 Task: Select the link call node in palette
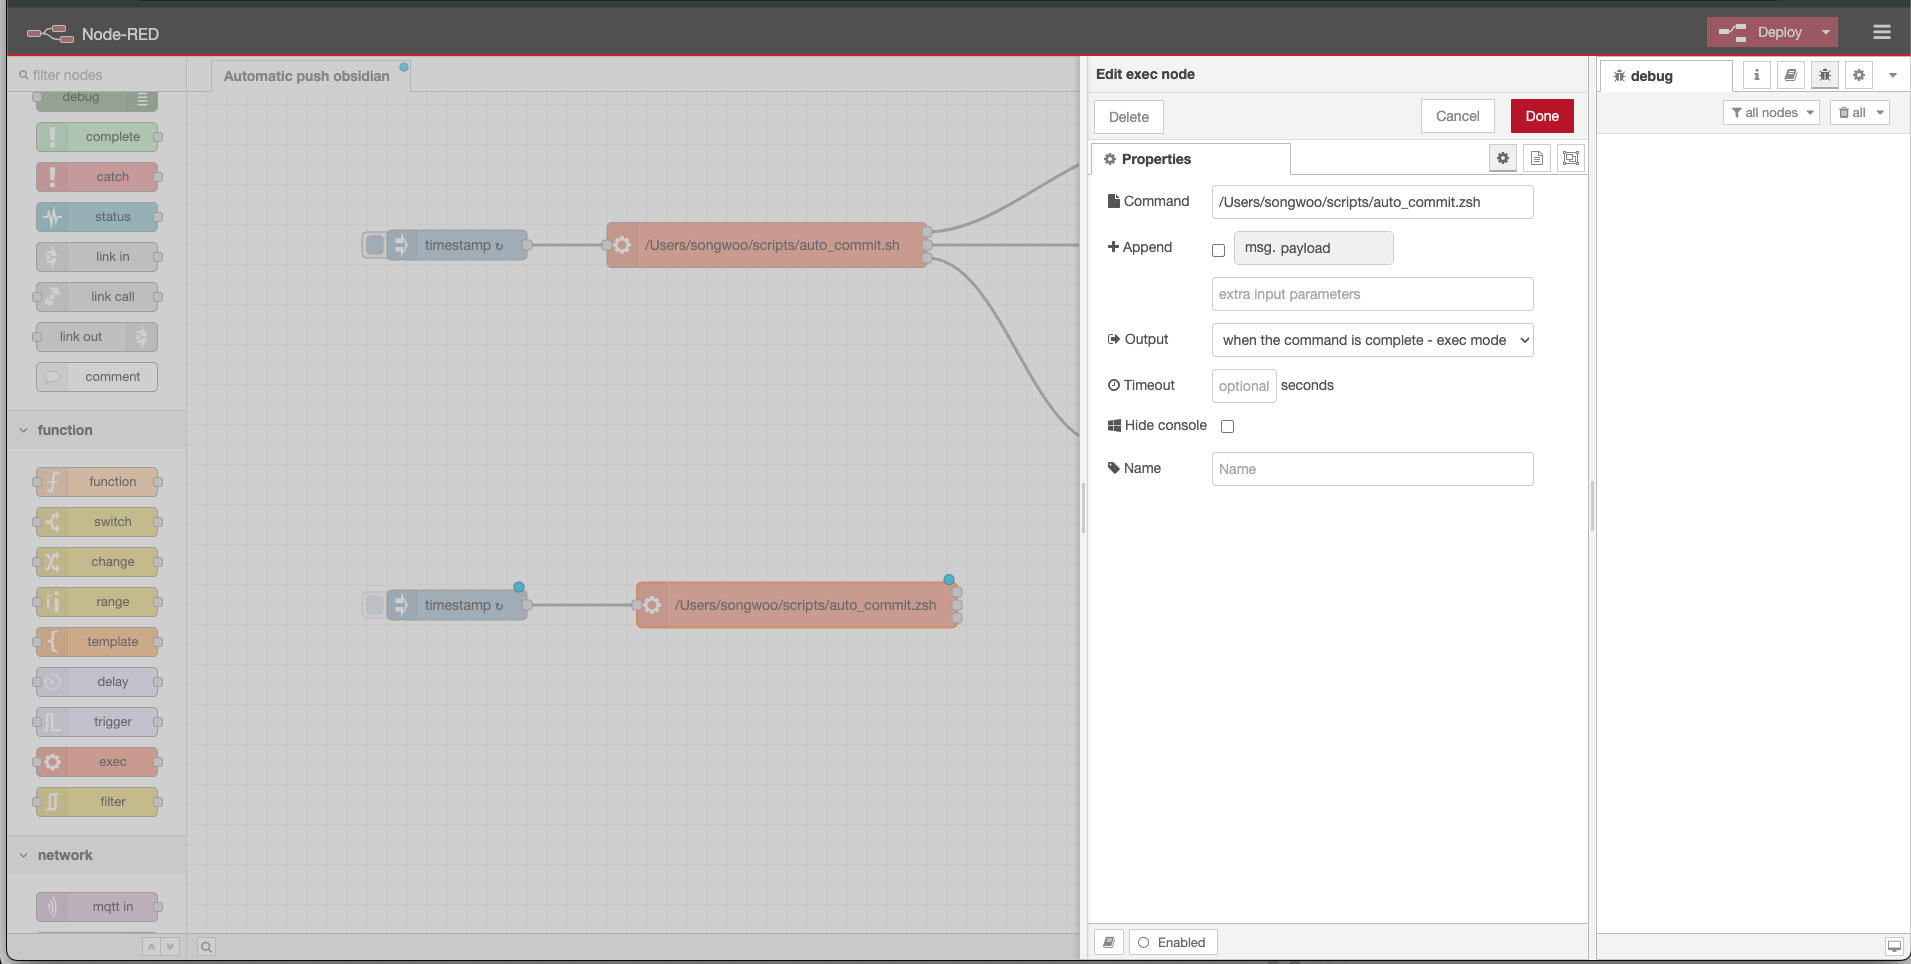pyautogui.click(x=97, y=297)
